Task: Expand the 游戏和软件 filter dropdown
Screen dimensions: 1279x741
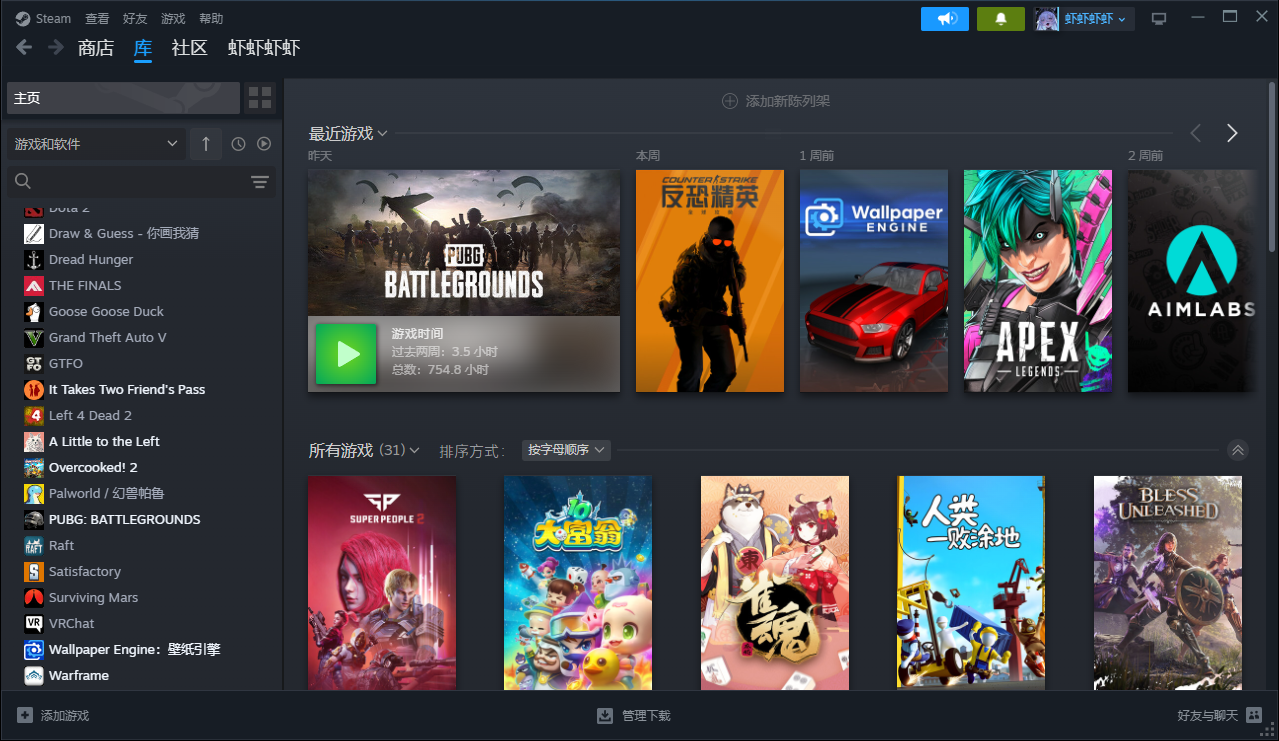Action: (x=96, y=144)
